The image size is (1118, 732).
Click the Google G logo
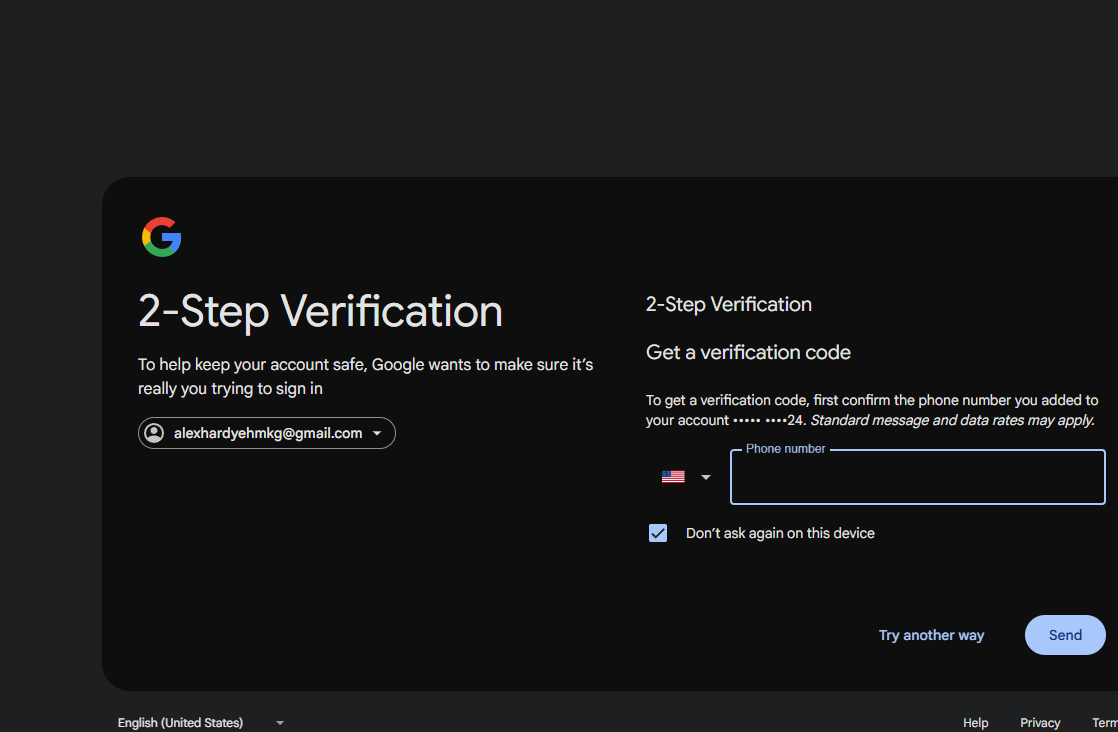[x=161, y=237]
